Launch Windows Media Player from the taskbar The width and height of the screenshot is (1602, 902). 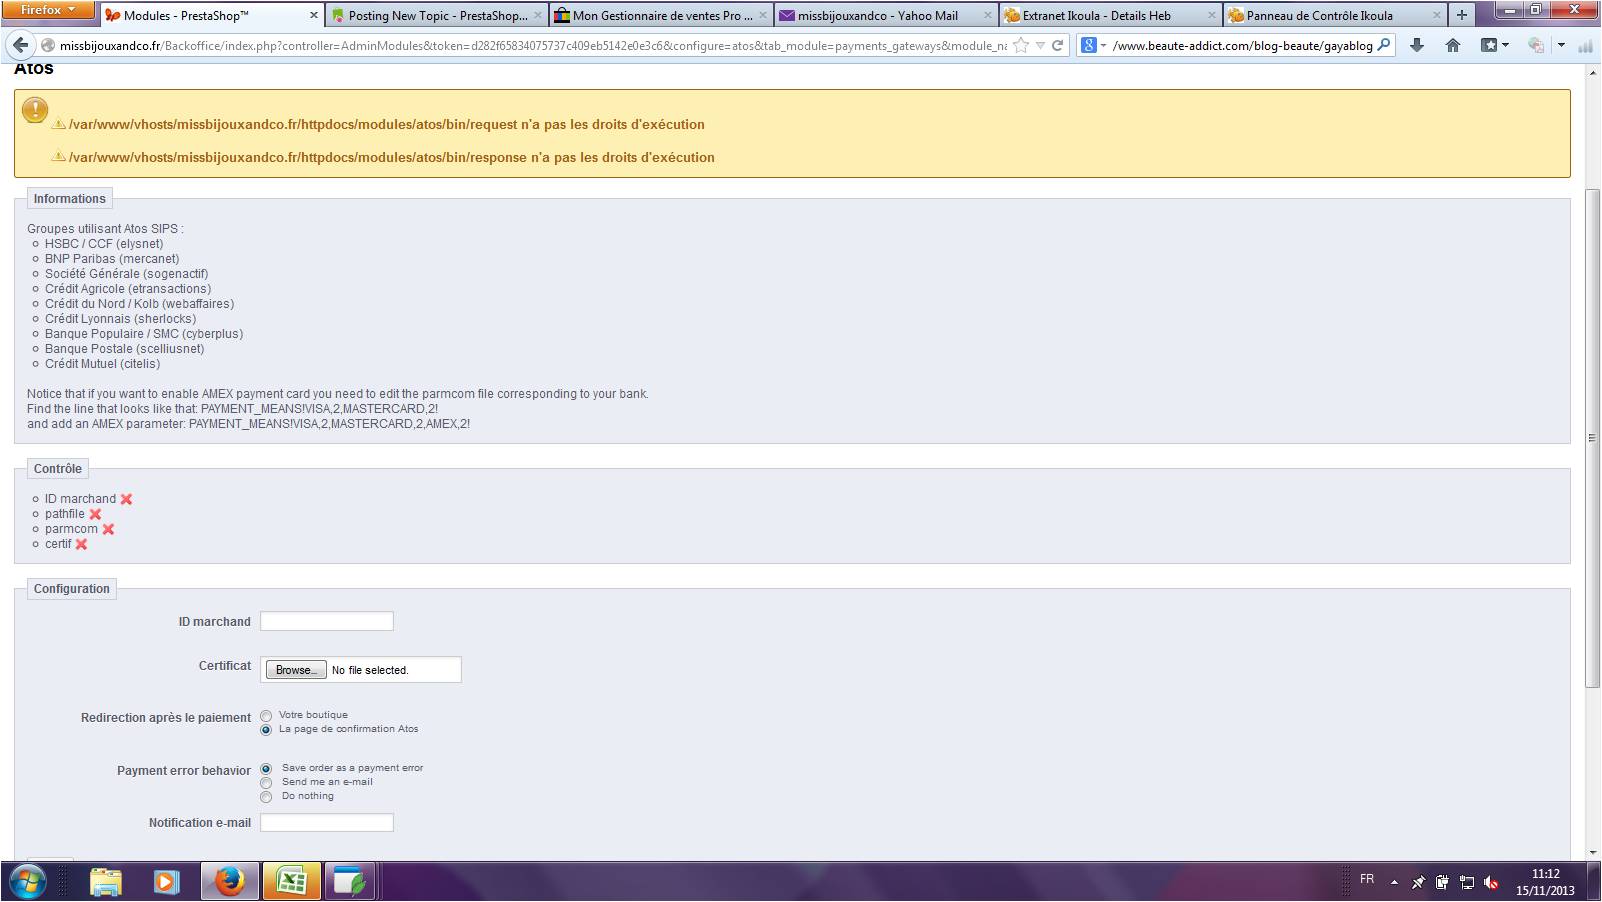166,882
